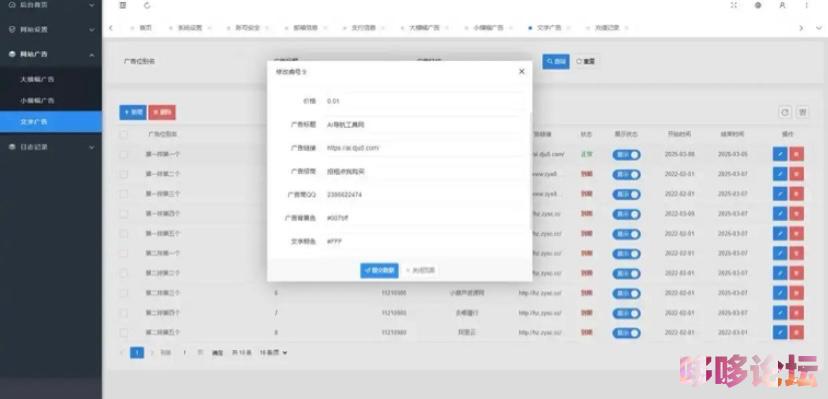Tick checkbox for the second table row
This screenshot has width=828, height=399.
click(x=124, y=174)
